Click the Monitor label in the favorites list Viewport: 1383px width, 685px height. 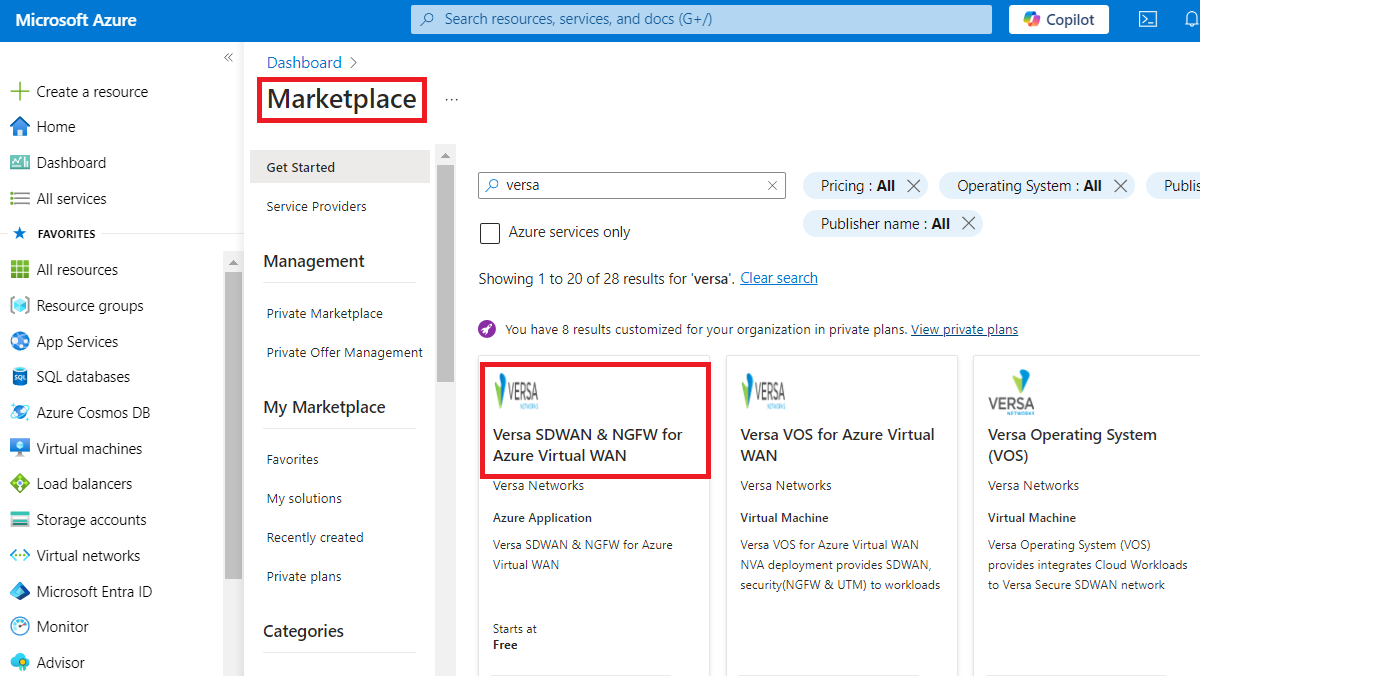[x=63, y=627]
